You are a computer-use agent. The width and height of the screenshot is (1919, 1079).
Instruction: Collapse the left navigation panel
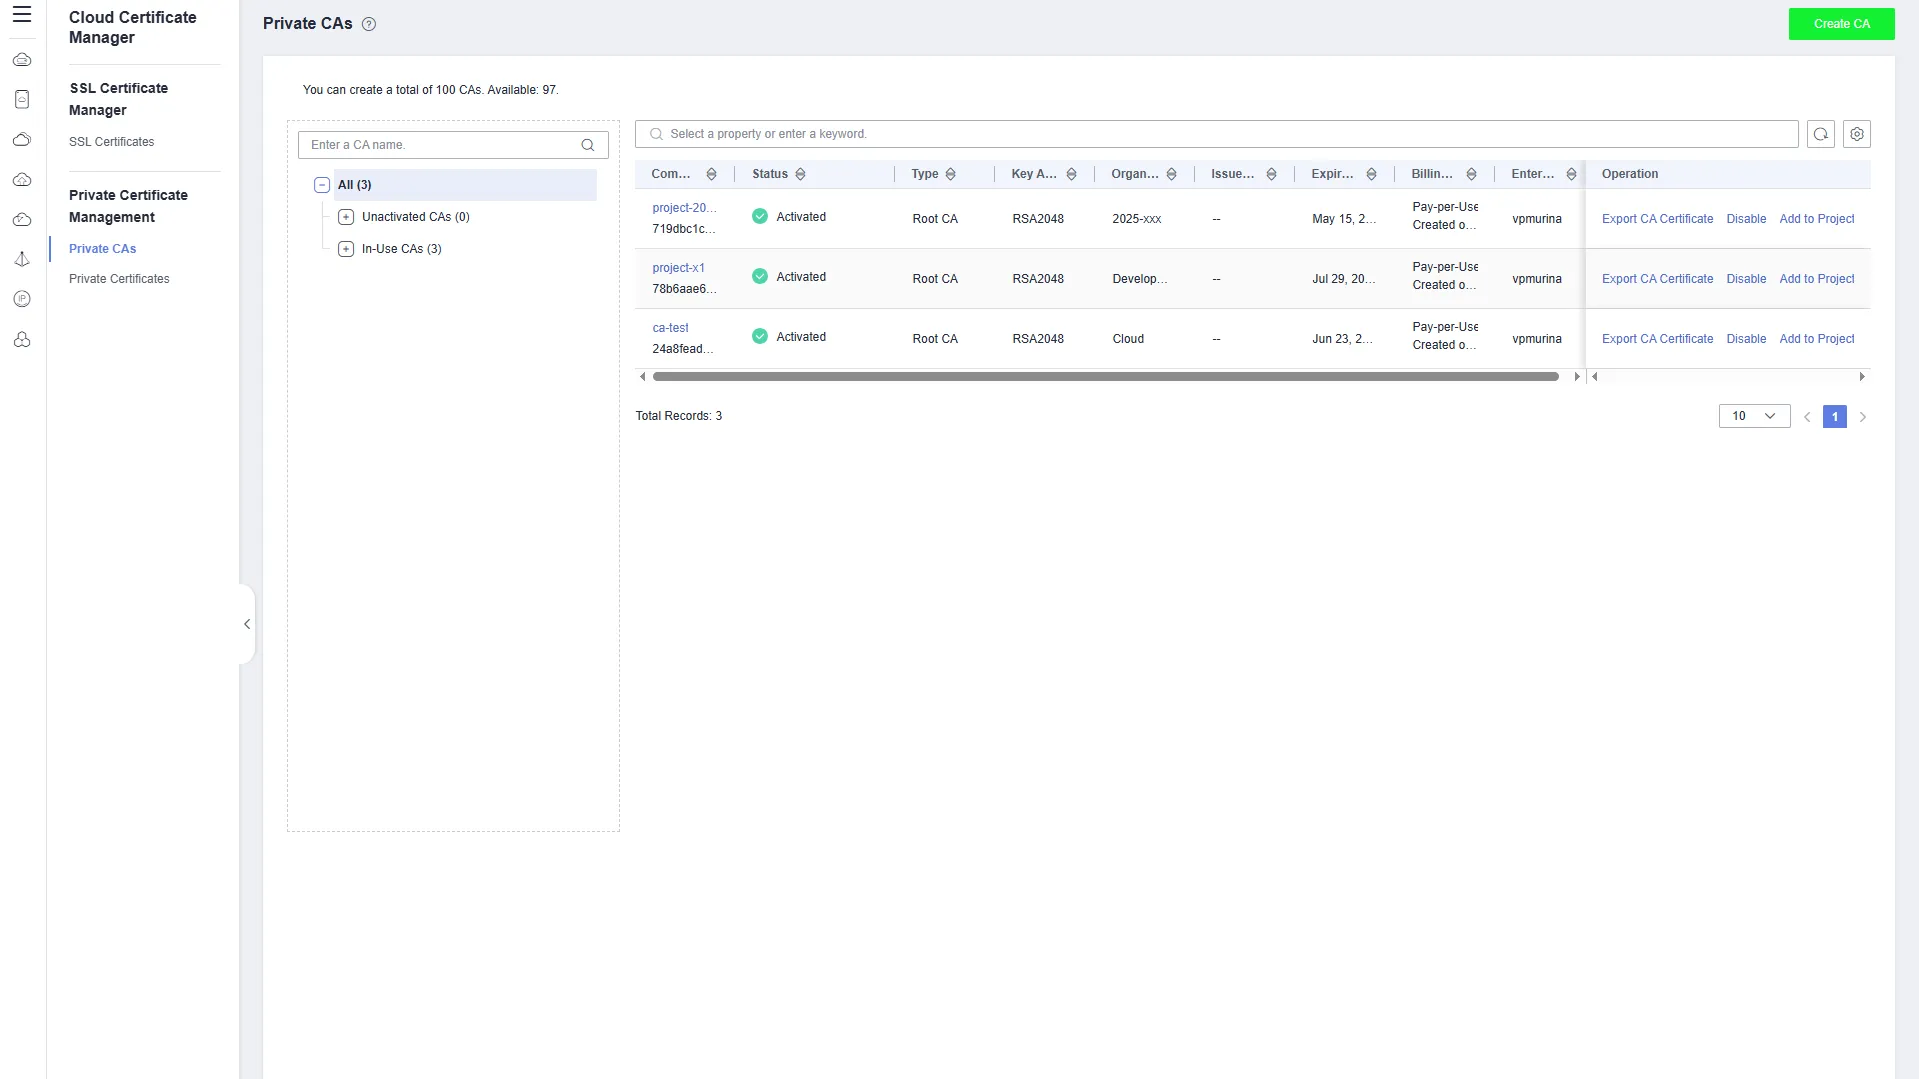(247, 624)
